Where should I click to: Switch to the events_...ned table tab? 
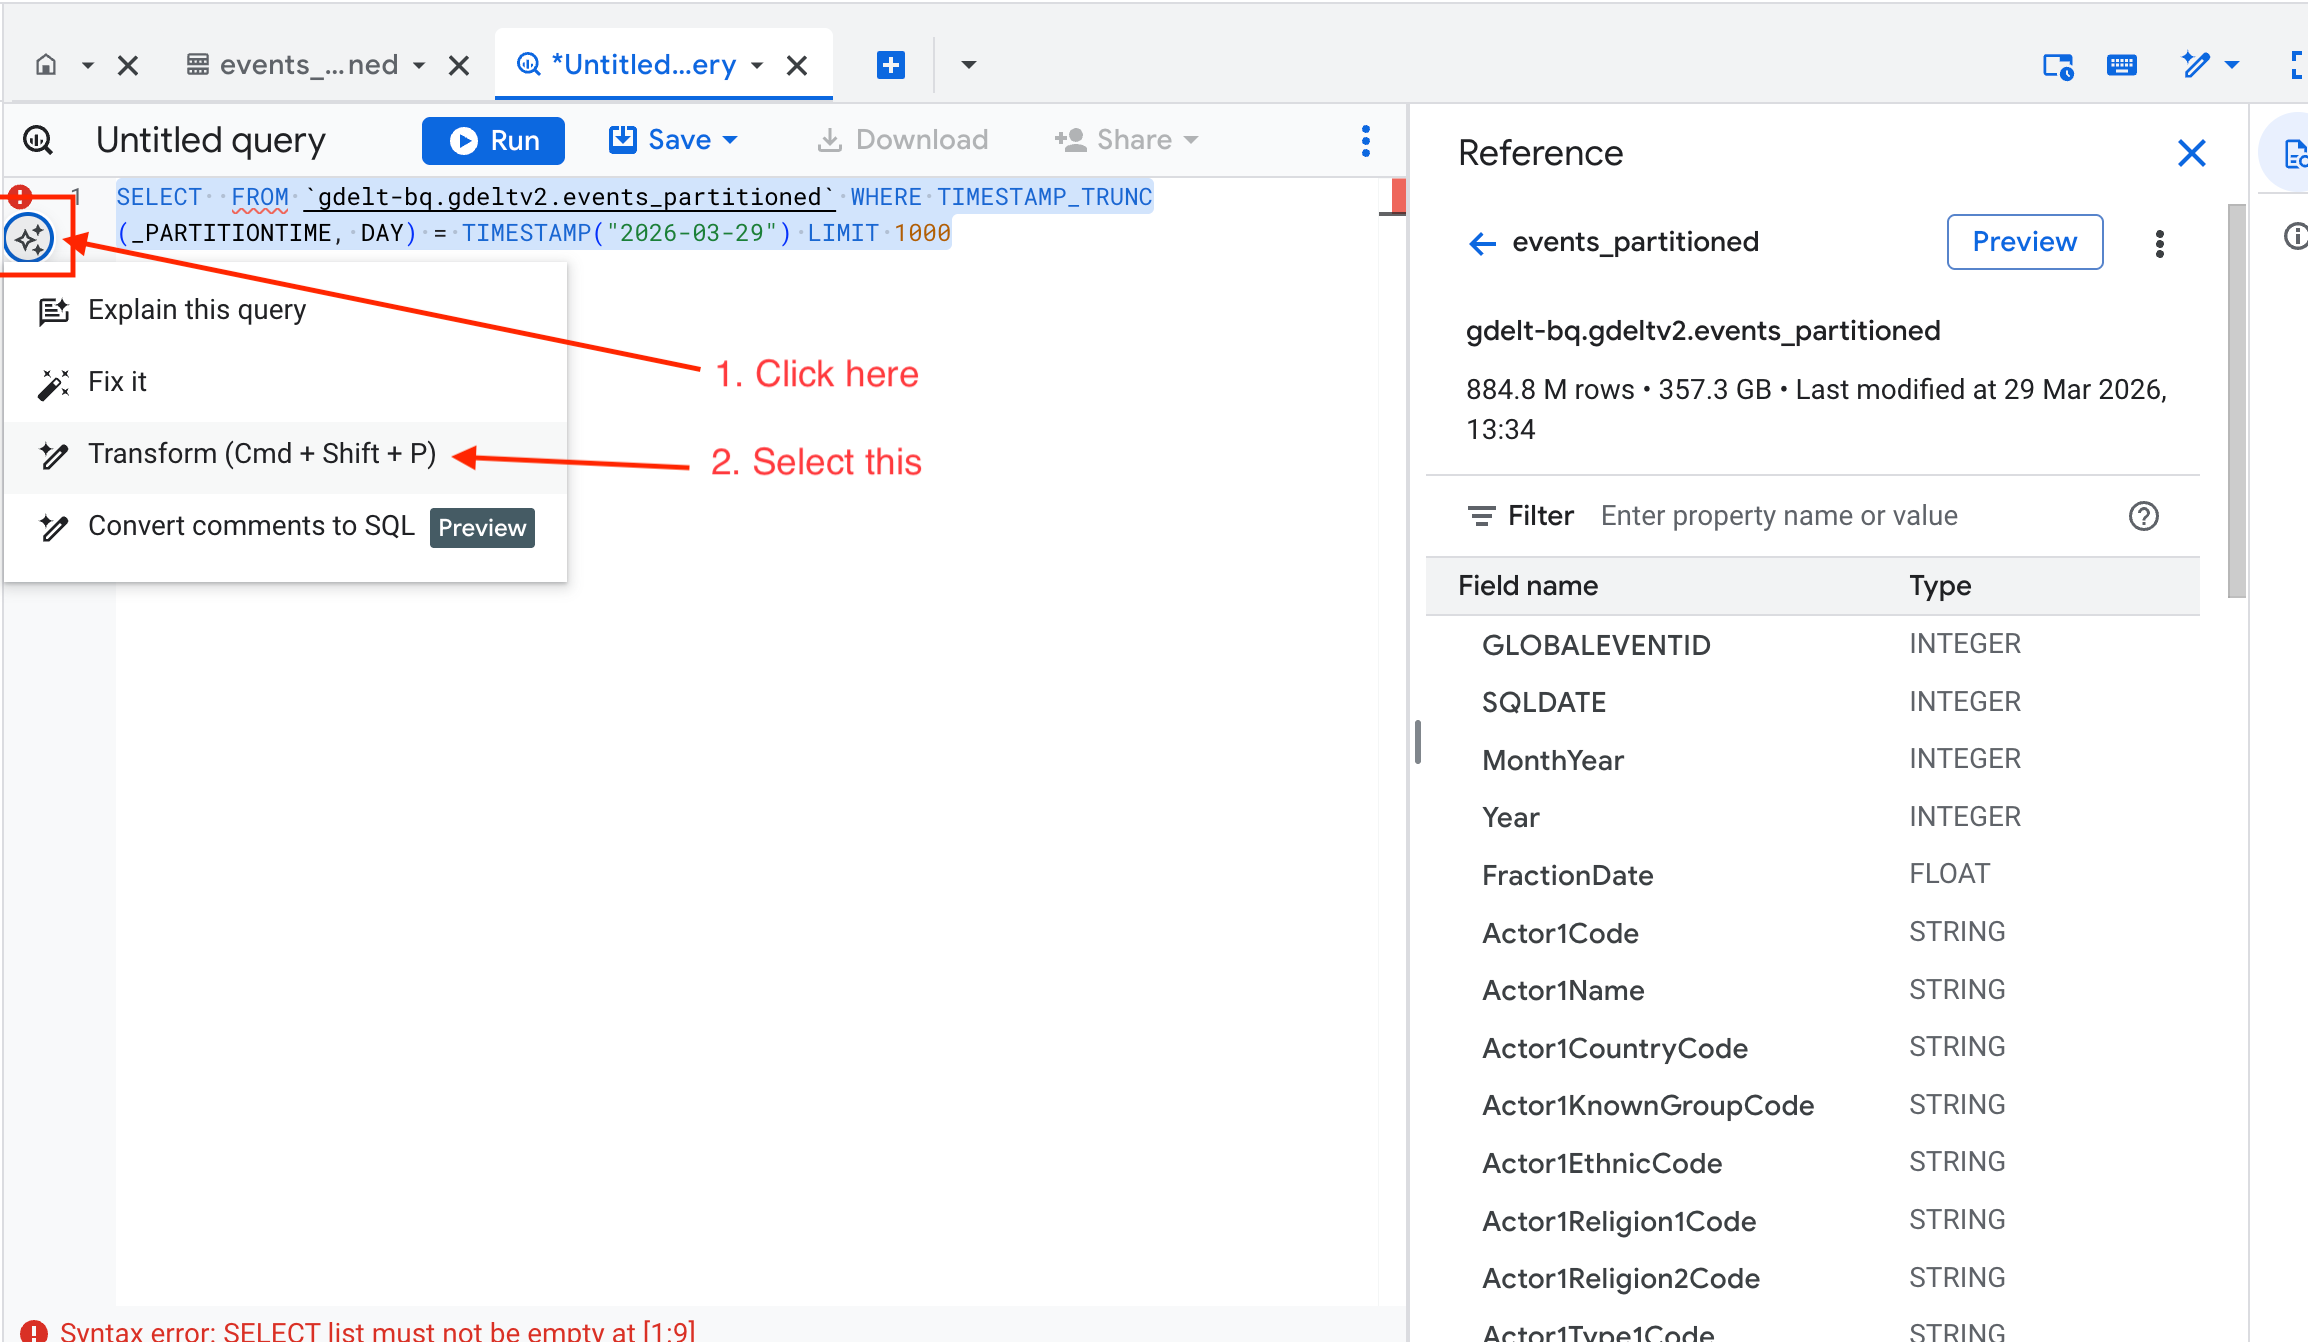pos(292,65)
